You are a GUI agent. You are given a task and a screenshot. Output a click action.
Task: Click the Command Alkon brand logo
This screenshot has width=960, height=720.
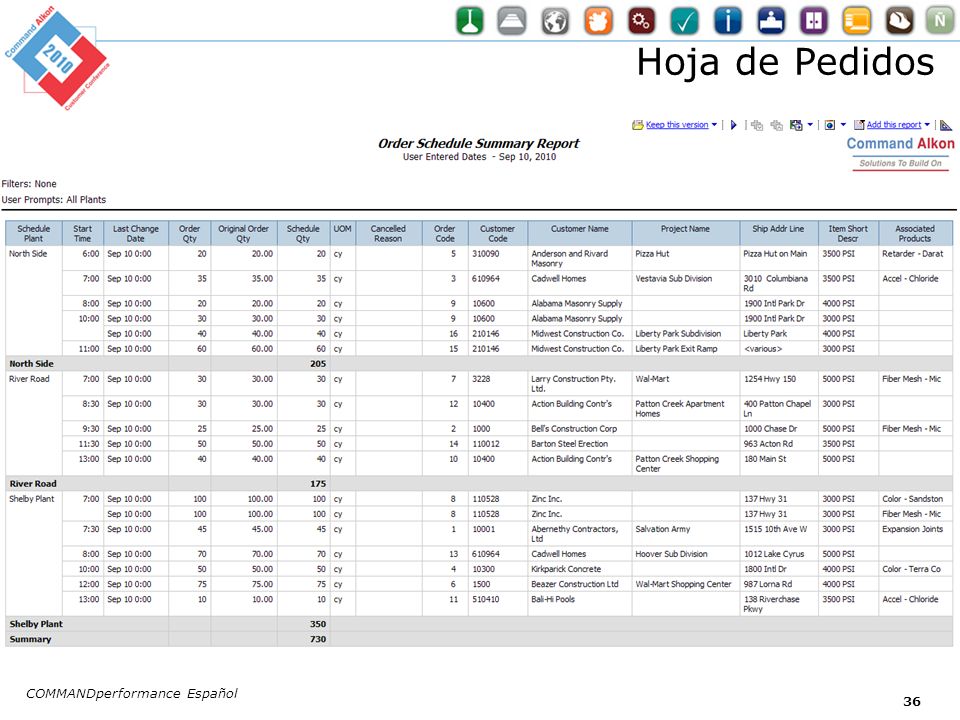coord(900,152)
